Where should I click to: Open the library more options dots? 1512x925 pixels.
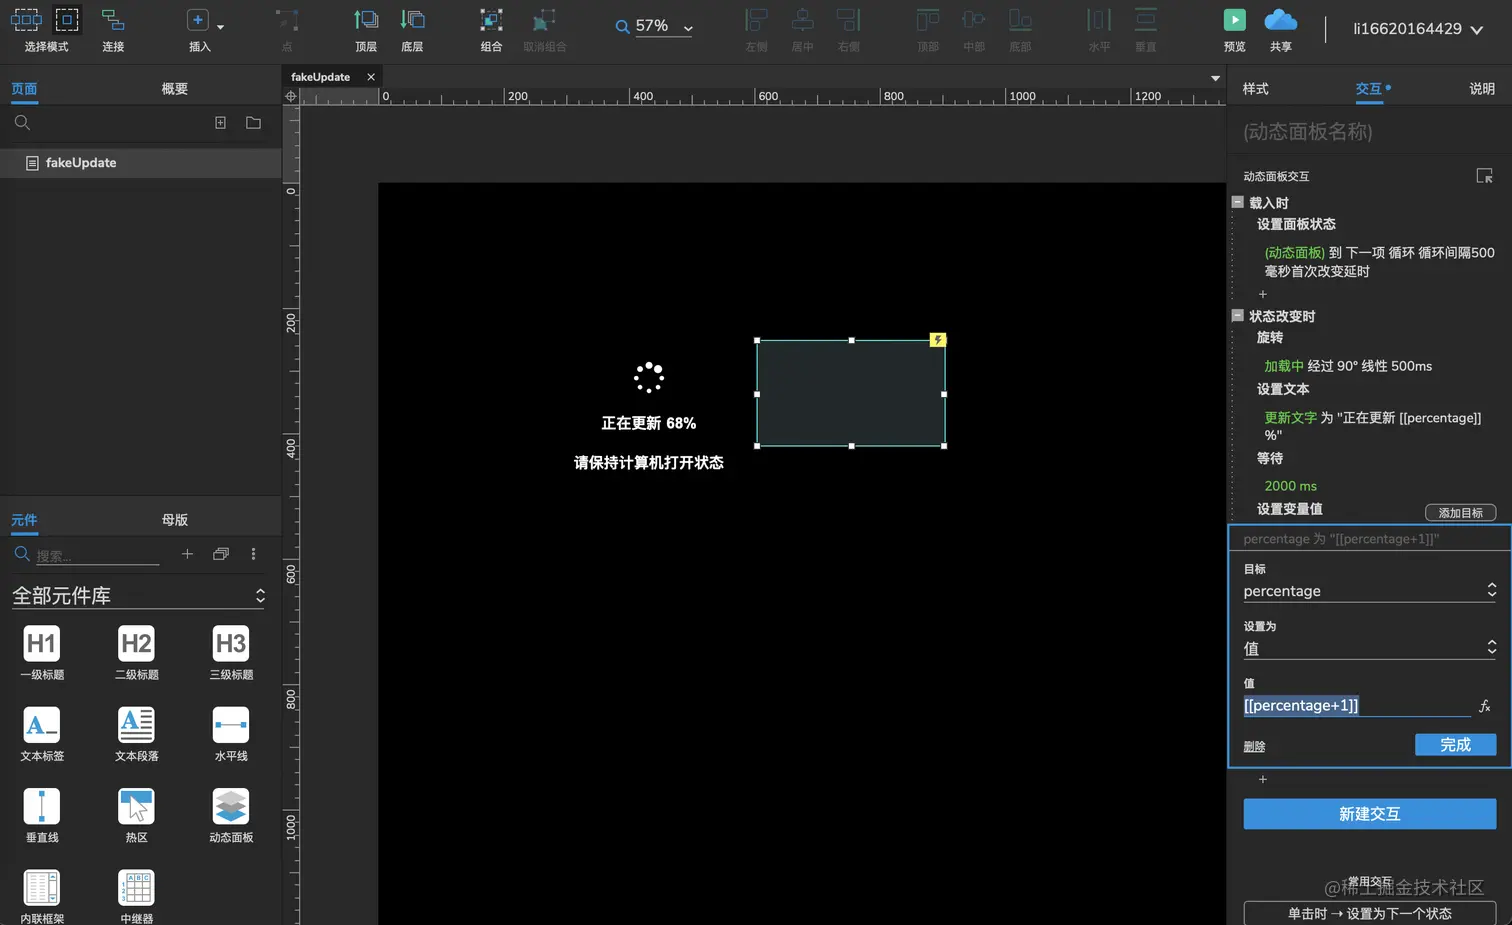pos(253,554)
